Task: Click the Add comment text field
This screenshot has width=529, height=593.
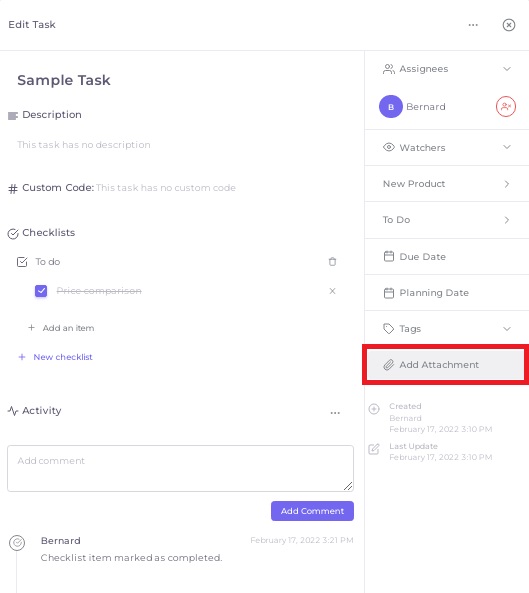Action: pyautogui.click(x=180, y=469)
